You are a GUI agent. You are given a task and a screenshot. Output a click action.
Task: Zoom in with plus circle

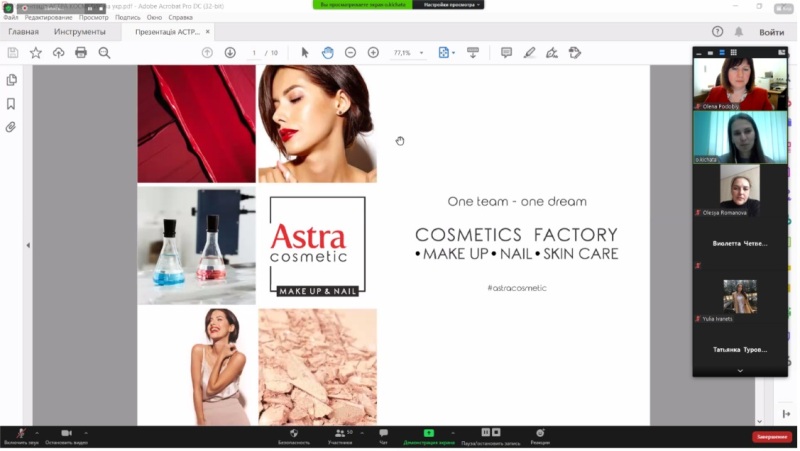coord(373,53)
